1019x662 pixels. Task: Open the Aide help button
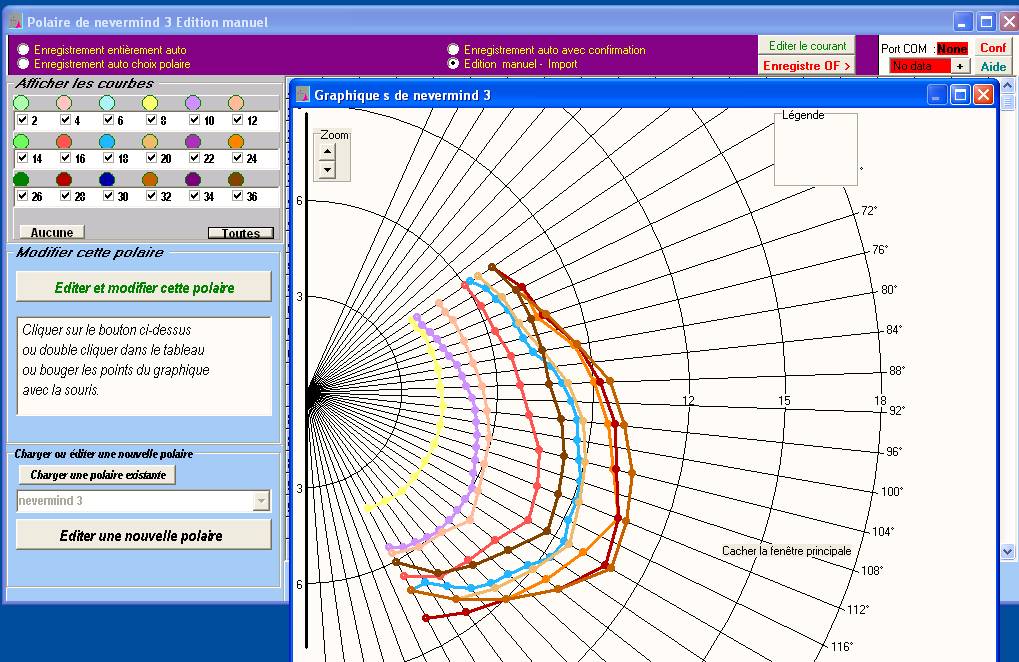pyautogui.click(x=993, y=66)
